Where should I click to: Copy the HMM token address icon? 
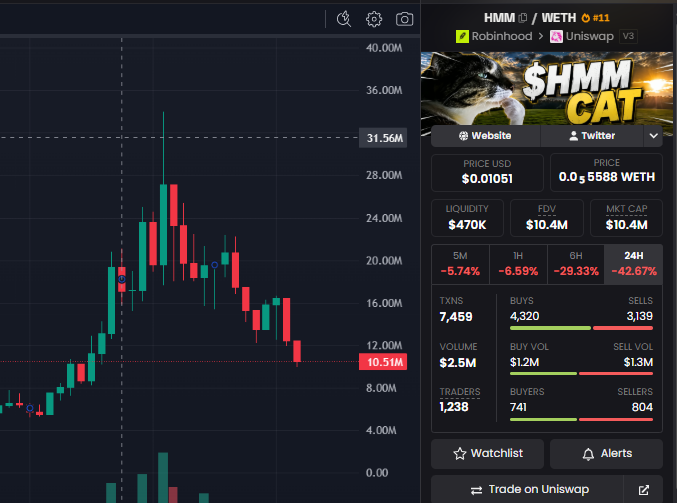click(x=523, y=18)
